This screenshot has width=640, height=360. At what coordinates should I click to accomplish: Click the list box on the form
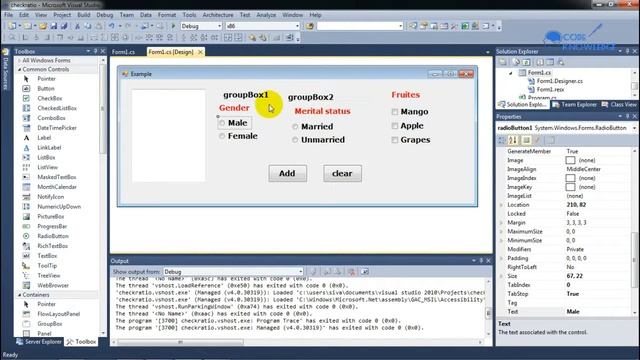(169, 136)
